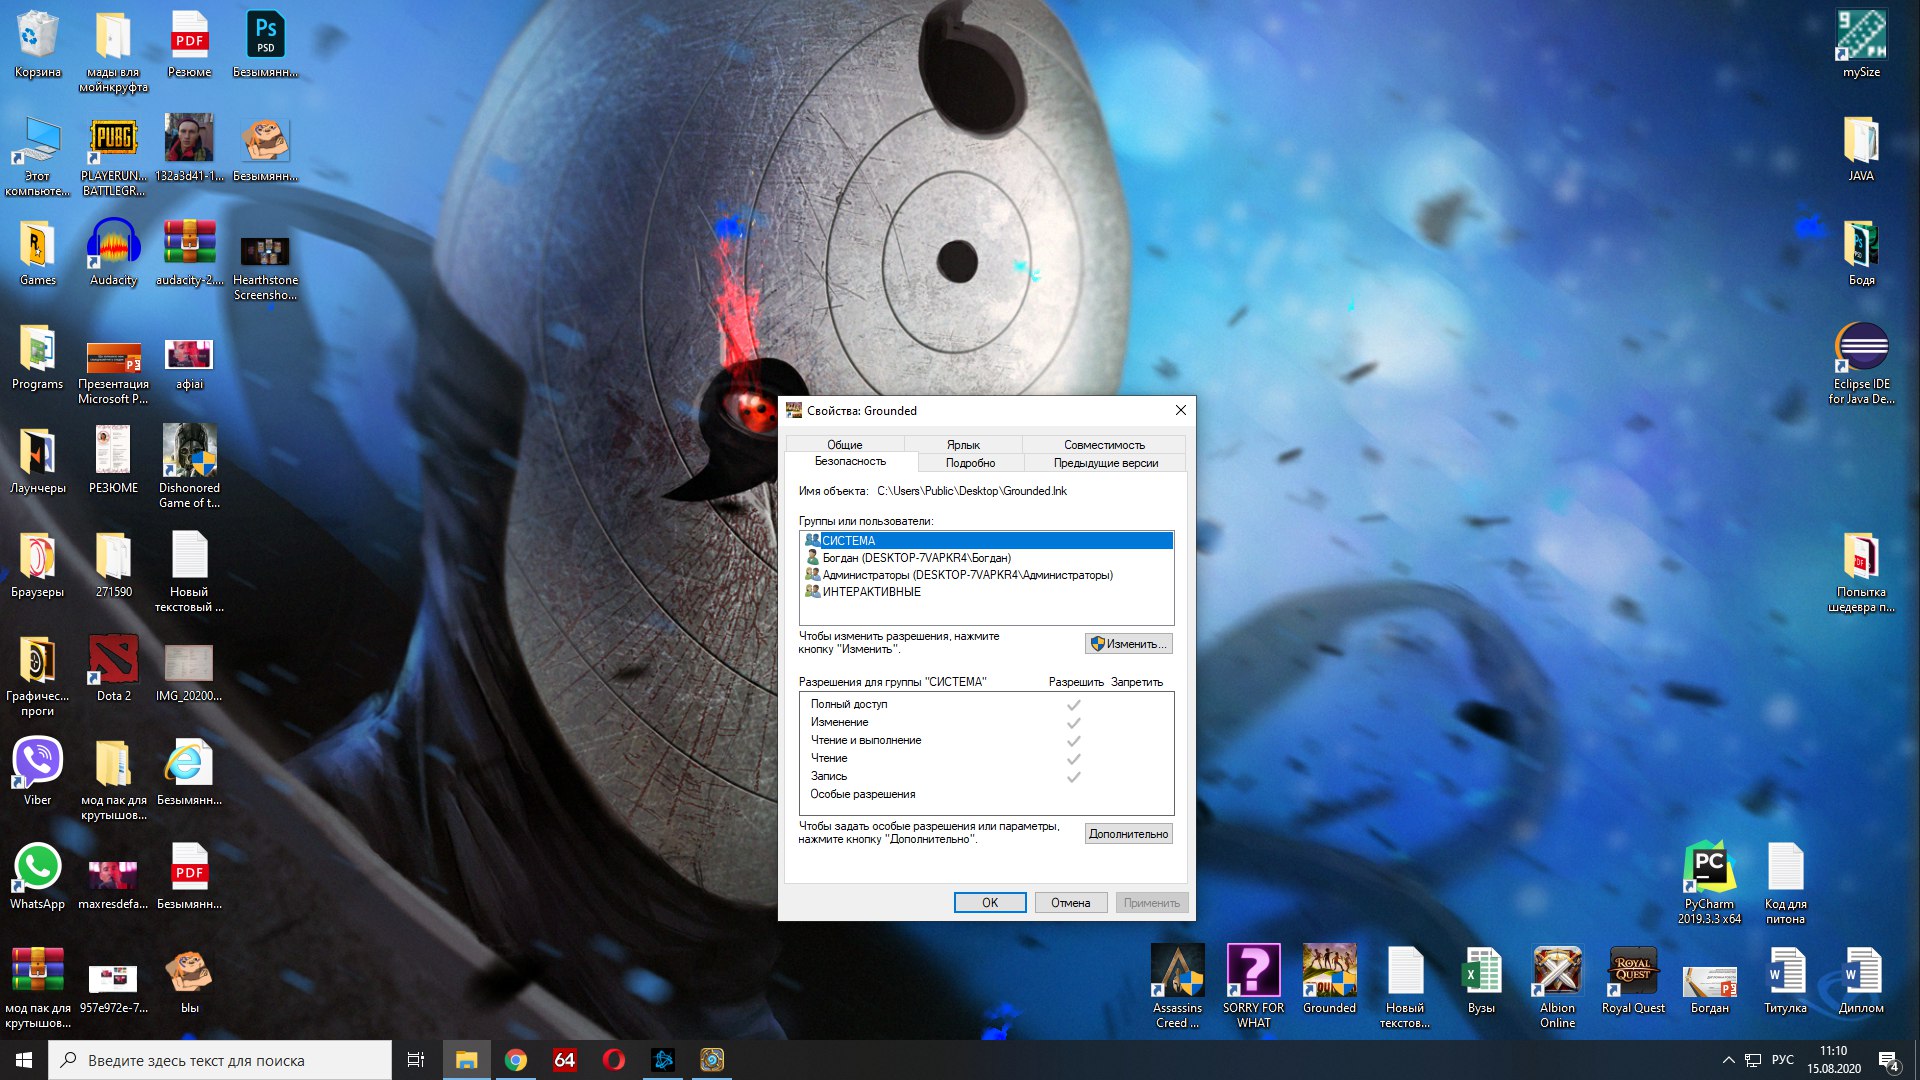Select the Вузы Excel file icon
Image resolution: width=1920 pixels, height=1080 pixels.
coord(1481,980)
